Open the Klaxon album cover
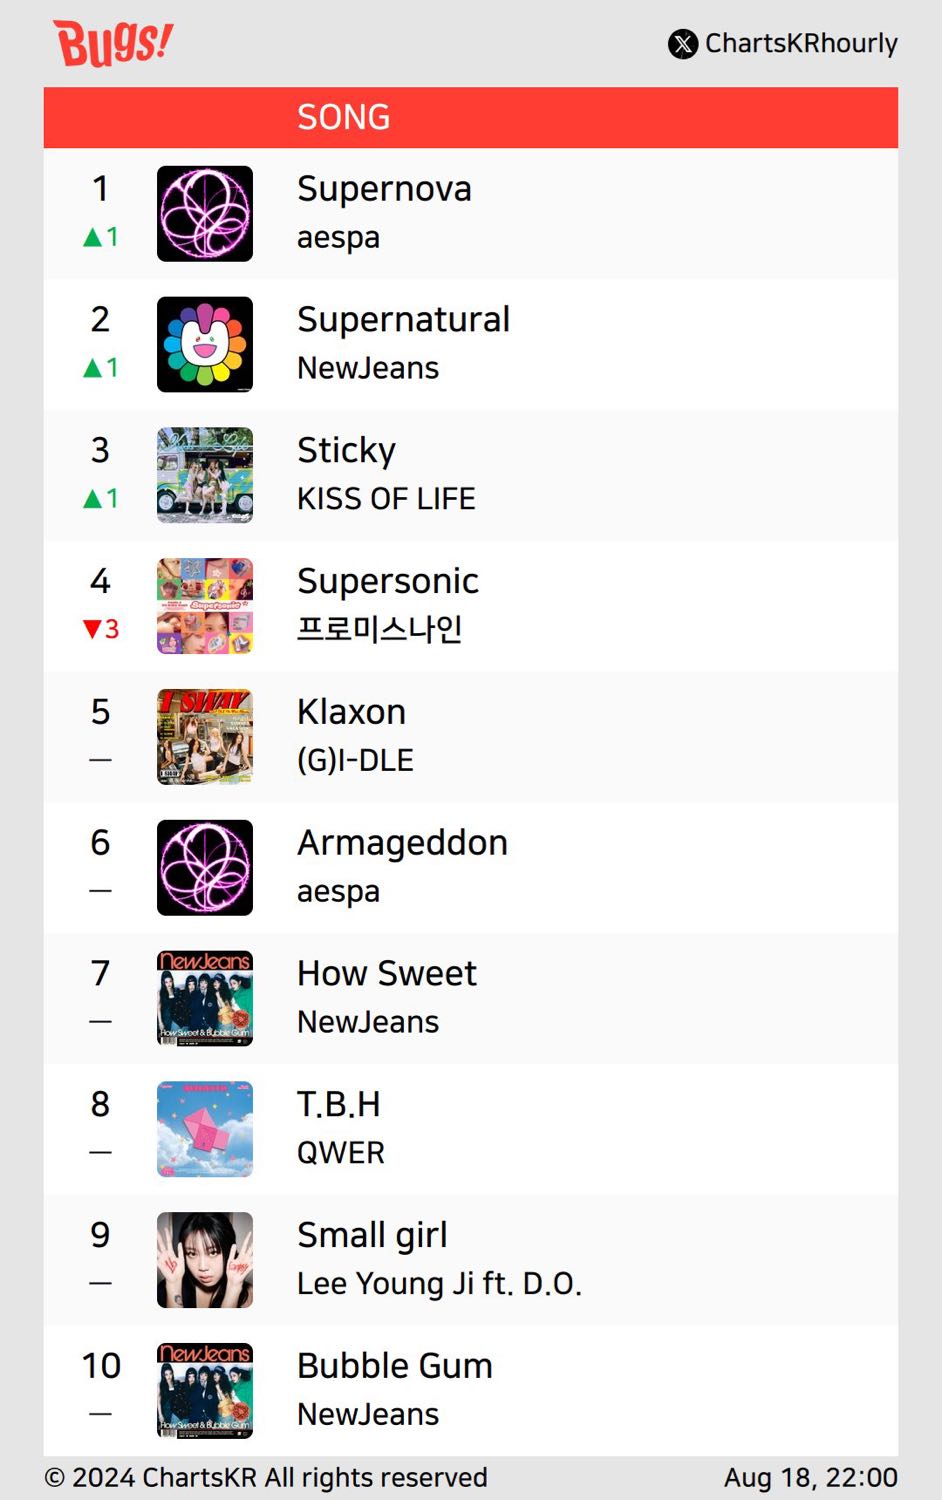 point(205,737)
